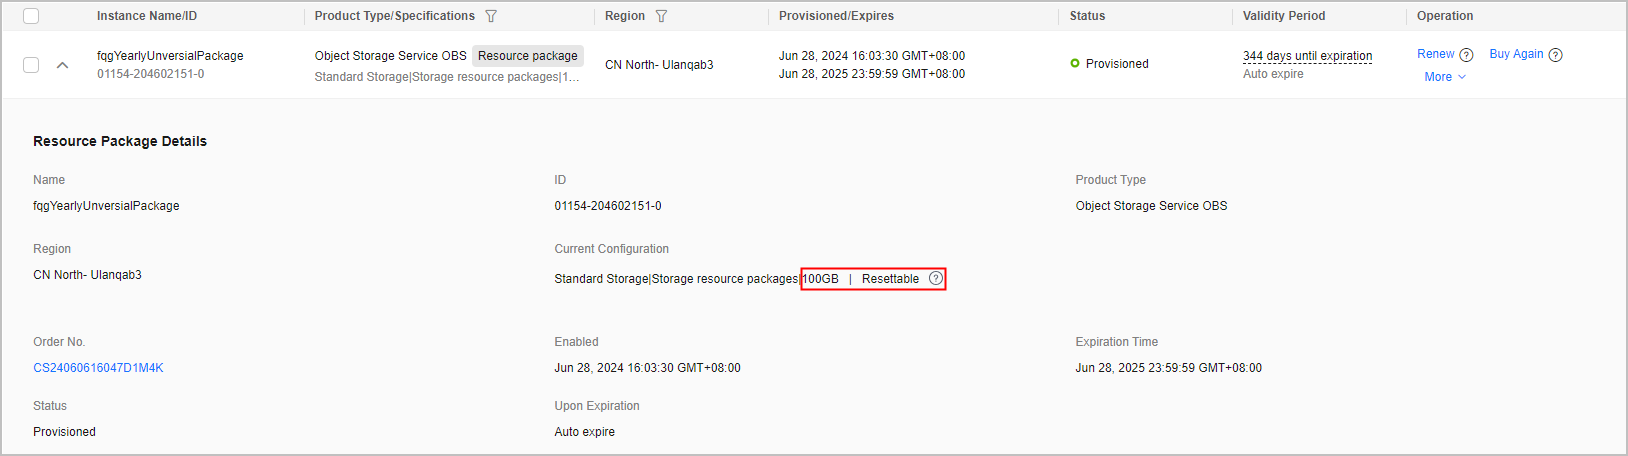Viewport: 1628px width, 456px height.
Task: Open the Region column filter icon
Action: 661,16
